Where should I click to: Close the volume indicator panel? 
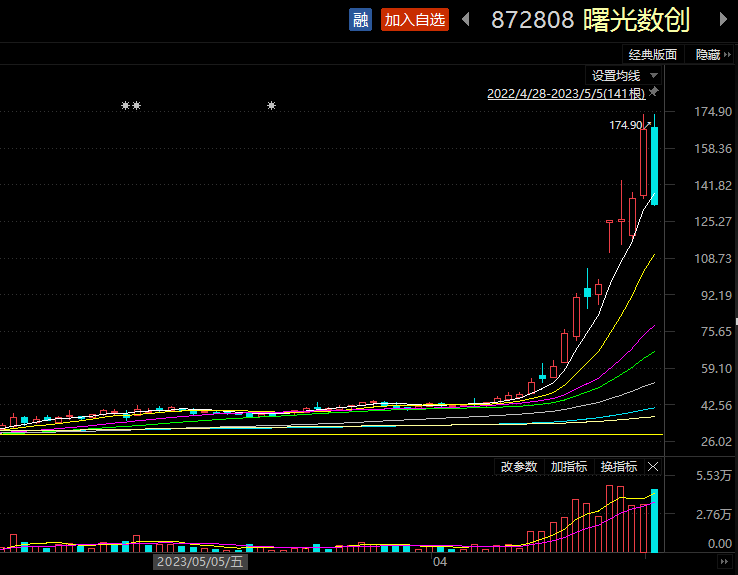(653, 467)
